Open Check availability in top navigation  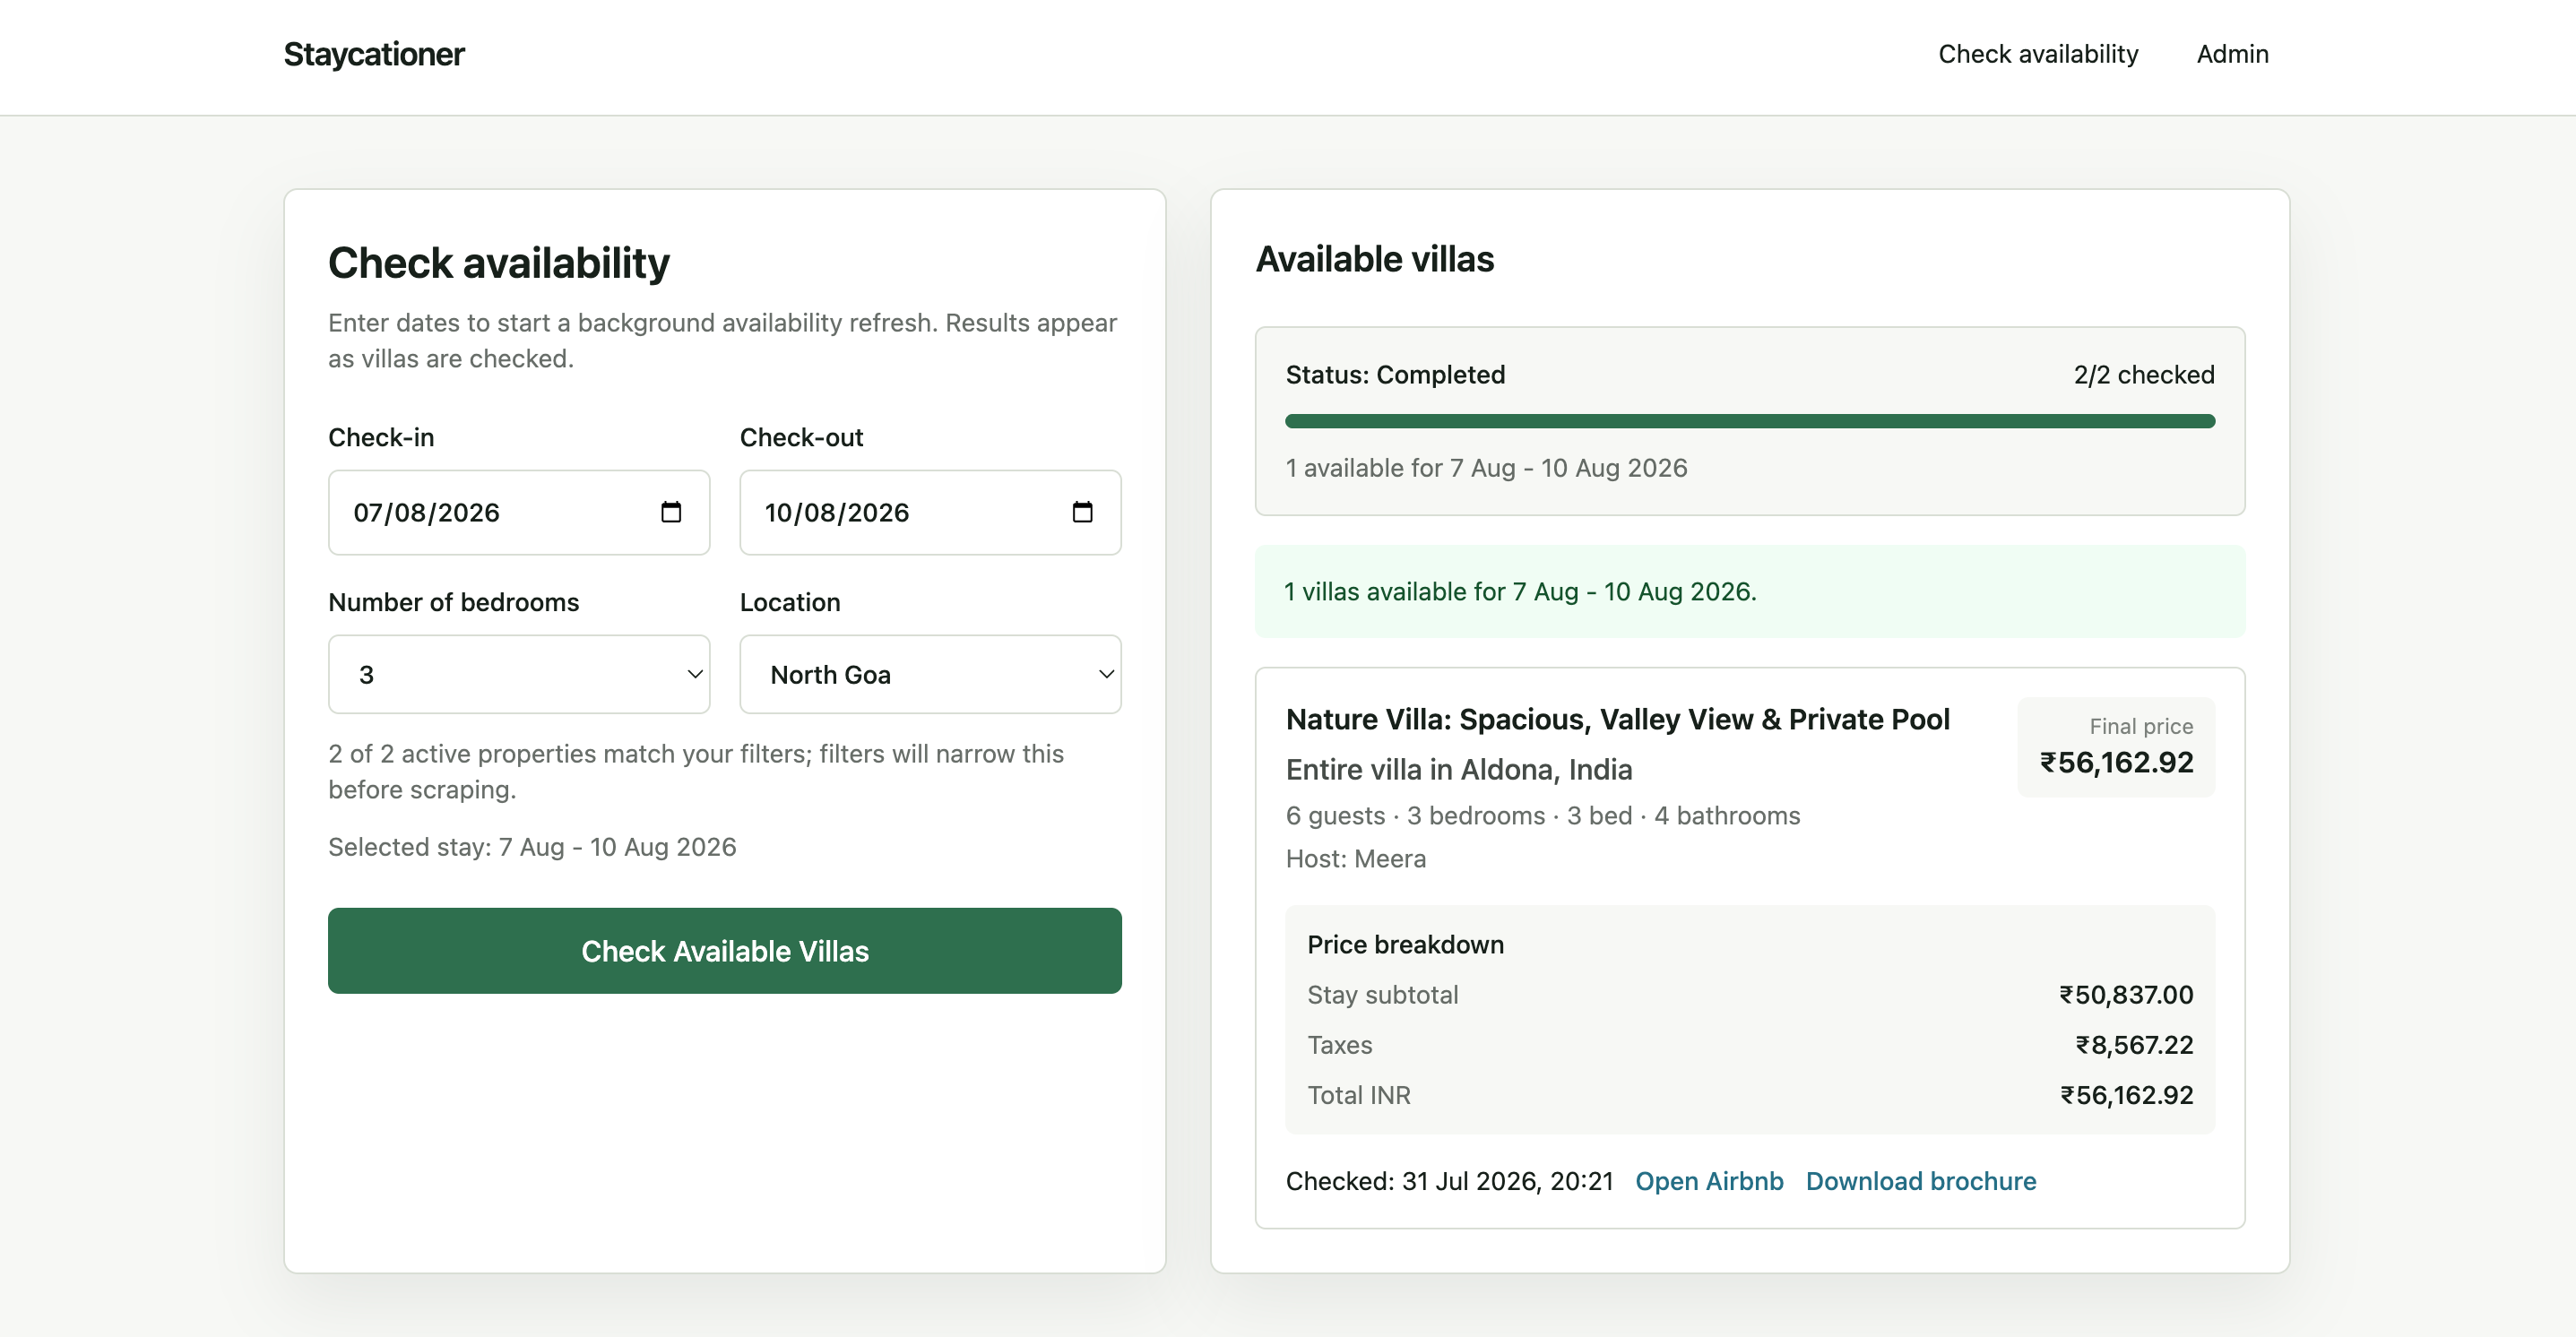[2038, 54]
